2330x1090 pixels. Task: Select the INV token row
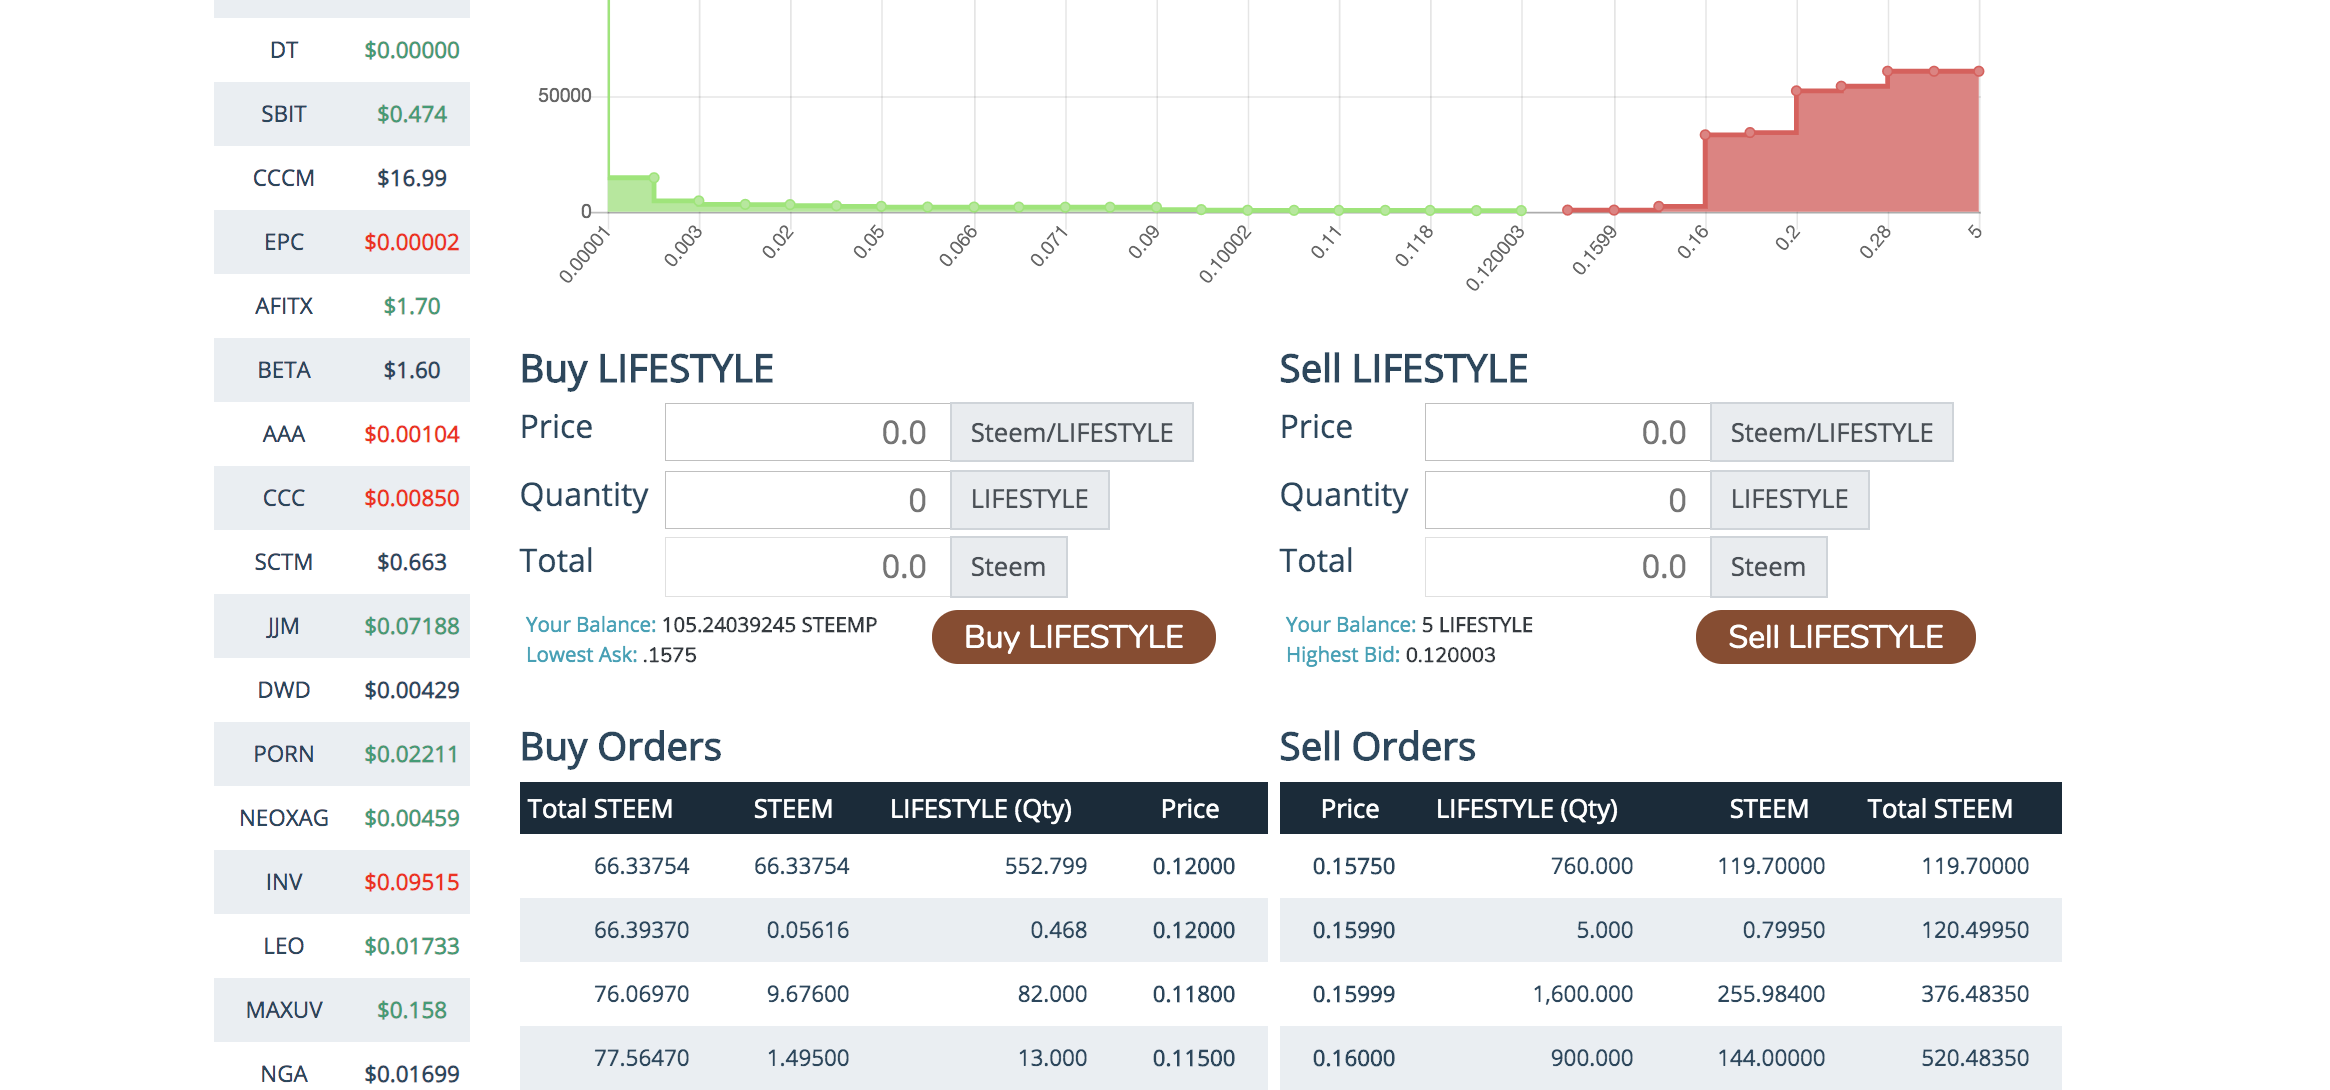point(342,882)
